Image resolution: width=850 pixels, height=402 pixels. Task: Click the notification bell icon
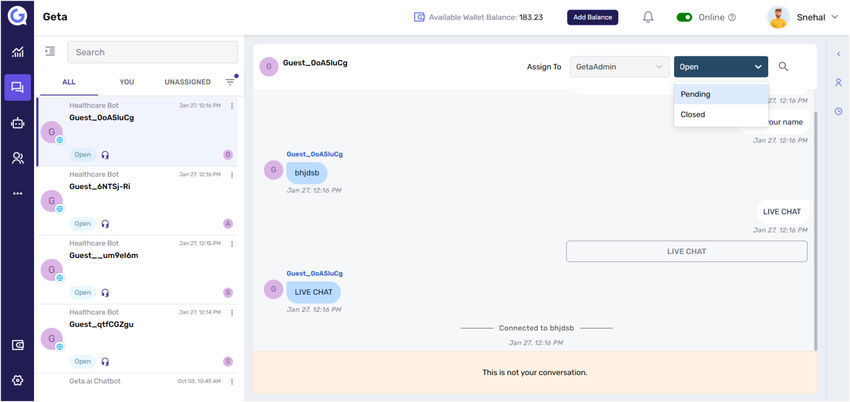[648, 17]
